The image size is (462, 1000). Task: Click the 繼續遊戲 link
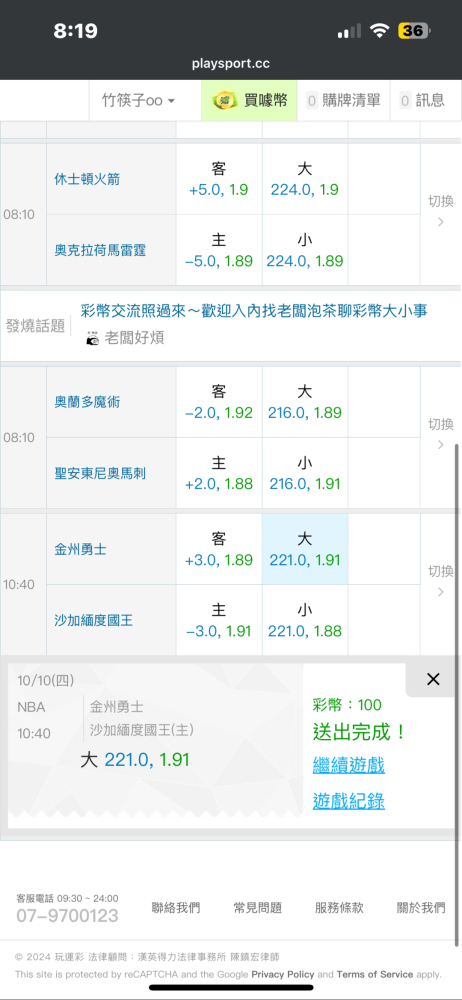(348, 765)
